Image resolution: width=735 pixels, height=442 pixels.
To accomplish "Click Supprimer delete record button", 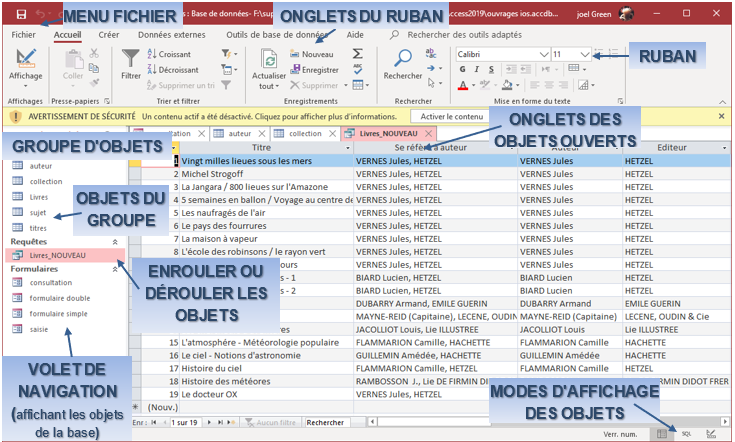I will point(314,85).
